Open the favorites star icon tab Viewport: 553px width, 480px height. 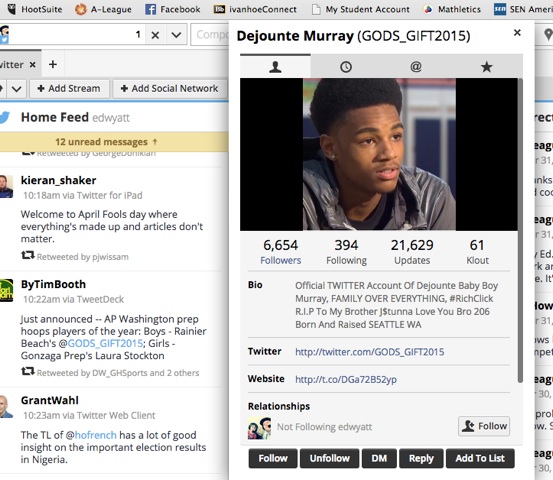tap(486, 66)
